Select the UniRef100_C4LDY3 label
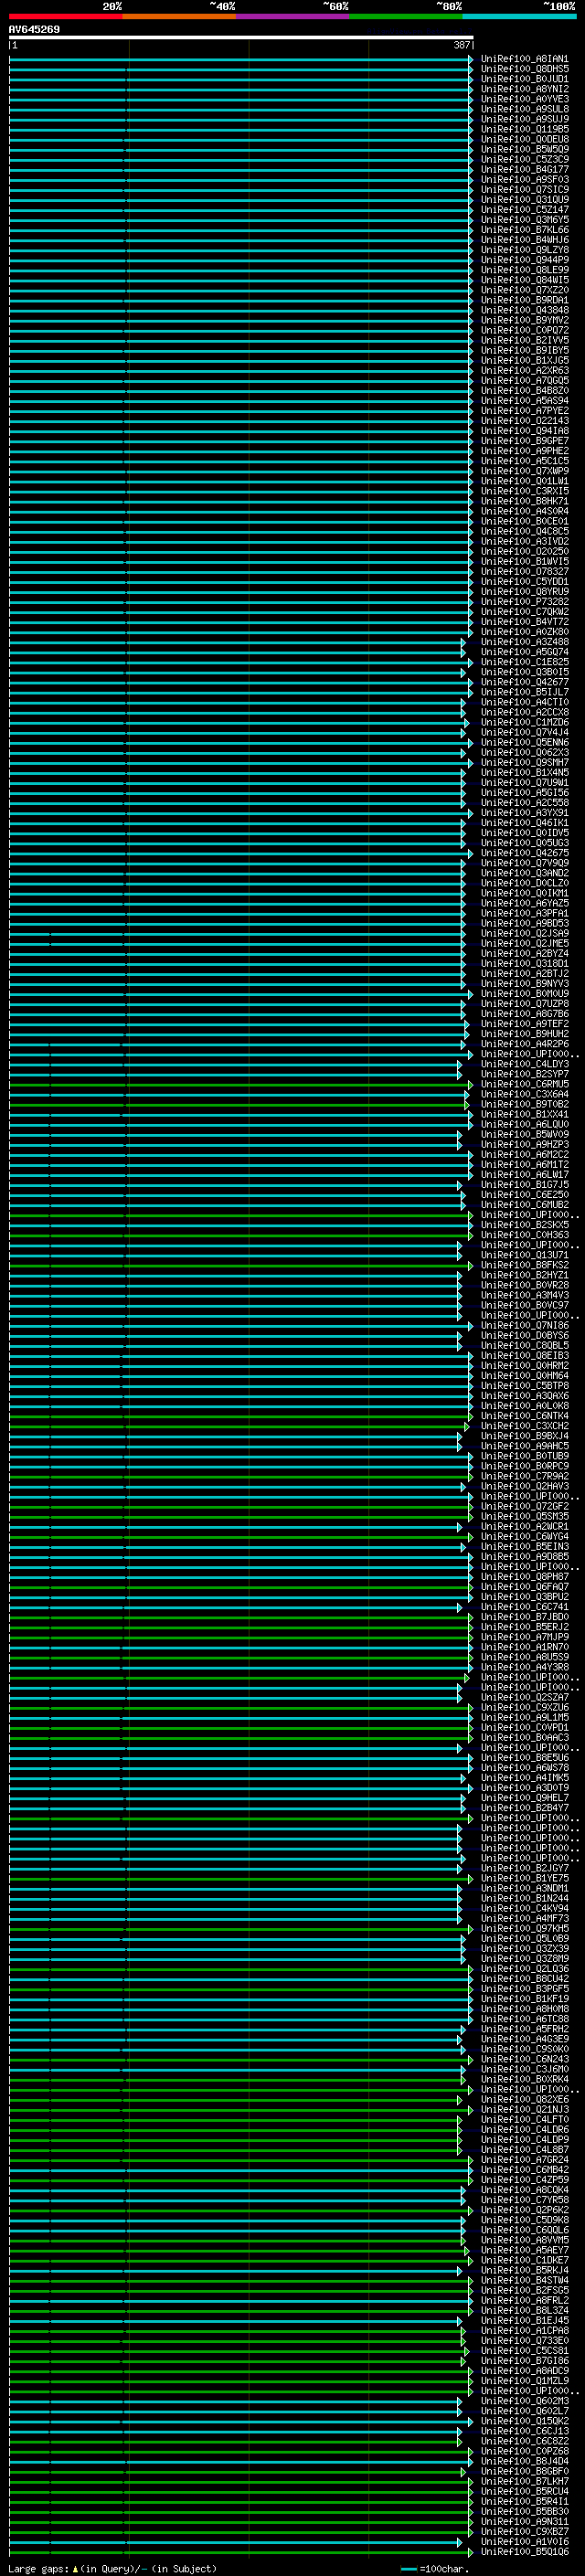Viewport: 585px width, 2576px height. click(x=524, y=1064)
